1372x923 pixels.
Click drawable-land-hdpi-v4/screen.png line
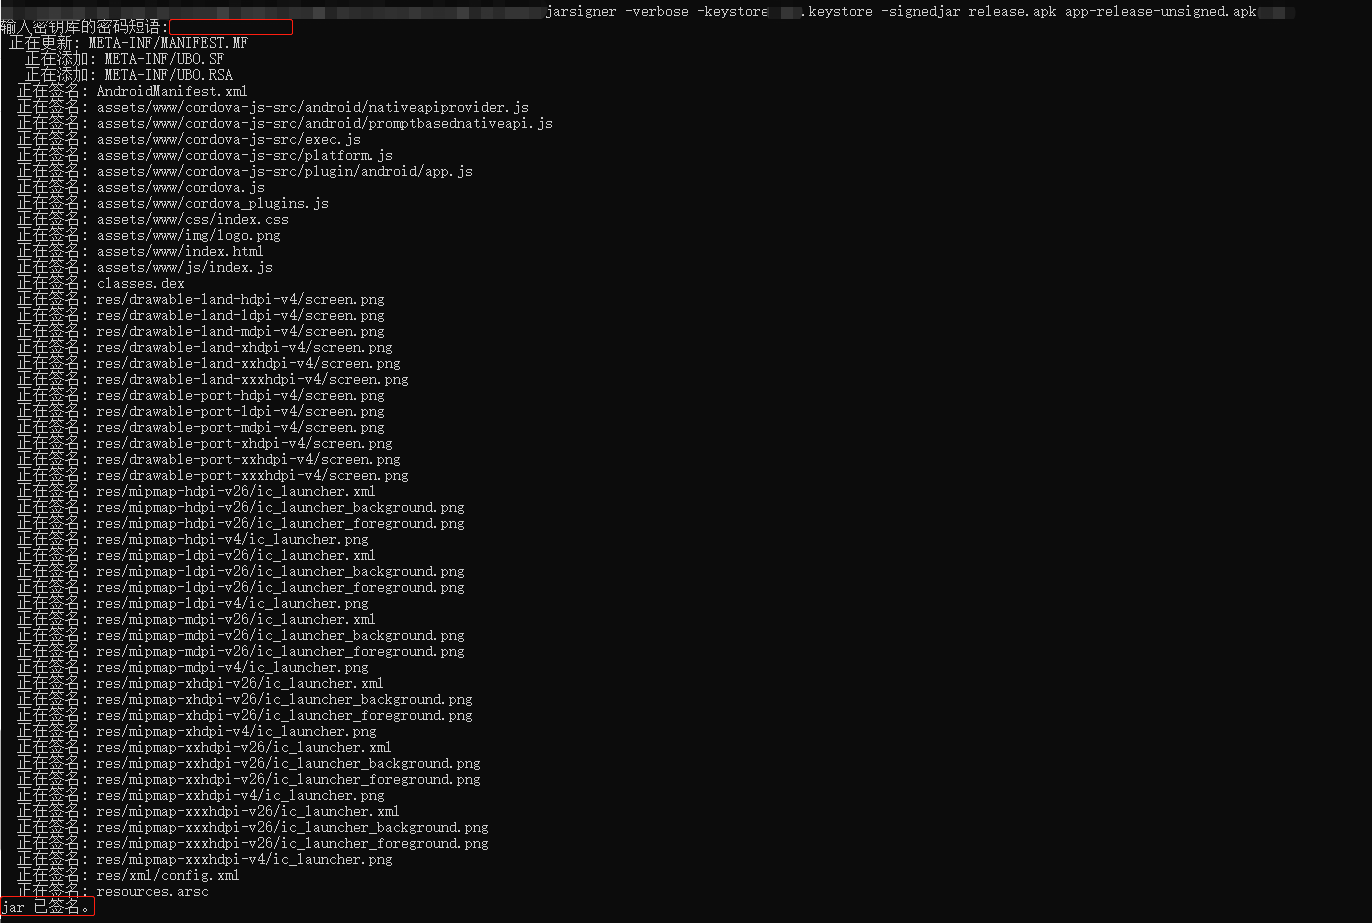point(200,299)
